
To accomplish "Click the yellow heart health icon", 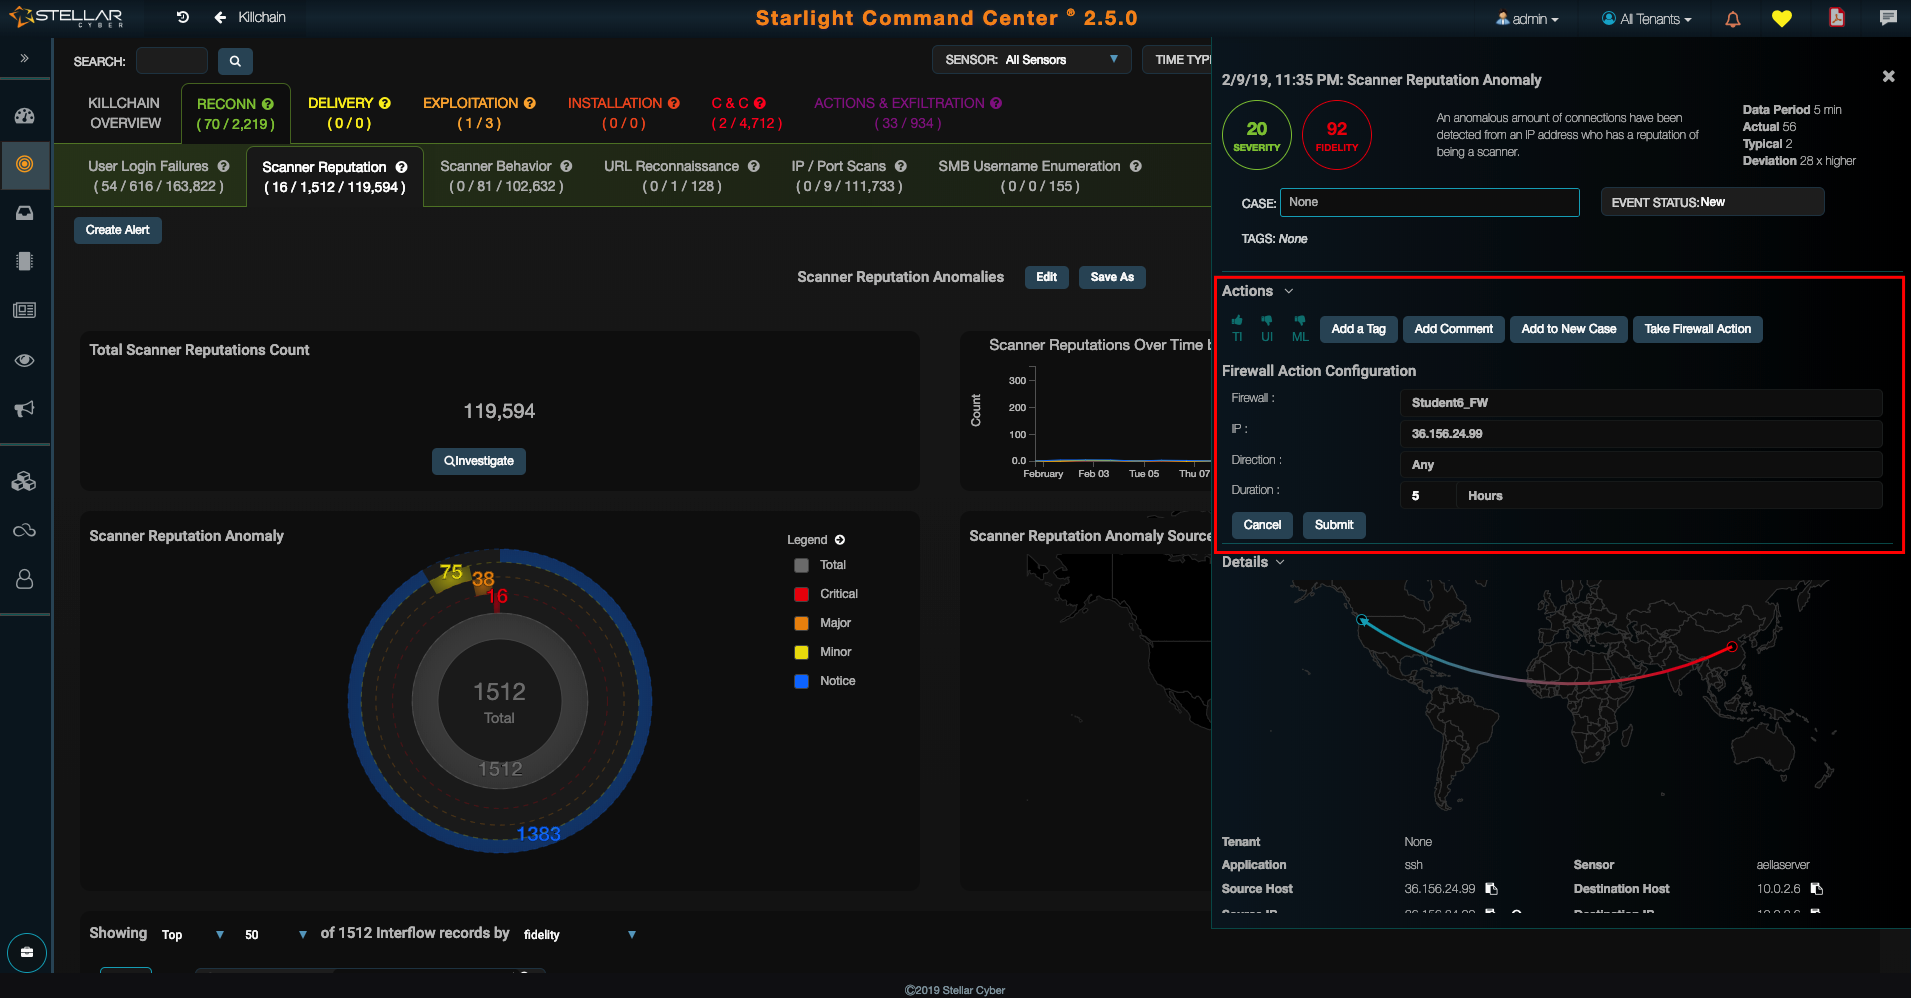I will 1782,19.
